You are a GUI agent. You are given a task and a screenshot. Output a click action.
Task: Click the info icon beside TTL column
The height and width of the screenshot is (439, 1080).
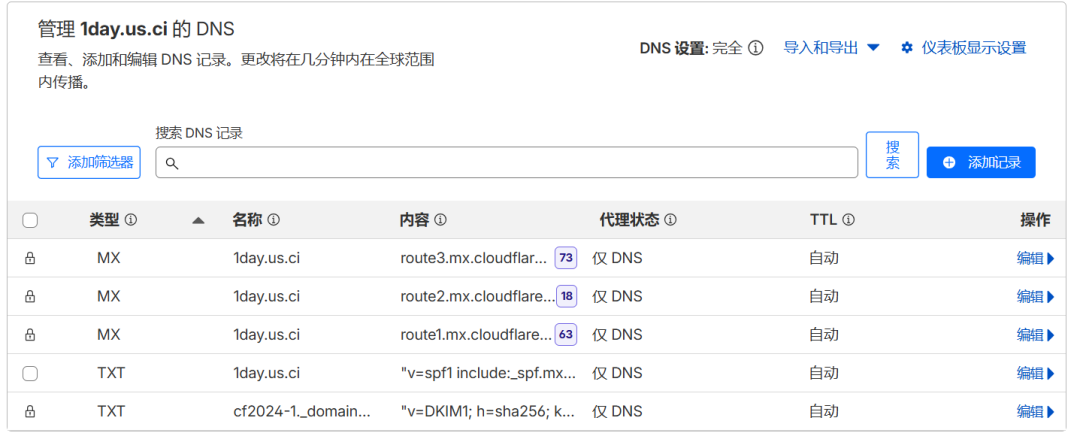pyautogui.click(x=849, y=220)
